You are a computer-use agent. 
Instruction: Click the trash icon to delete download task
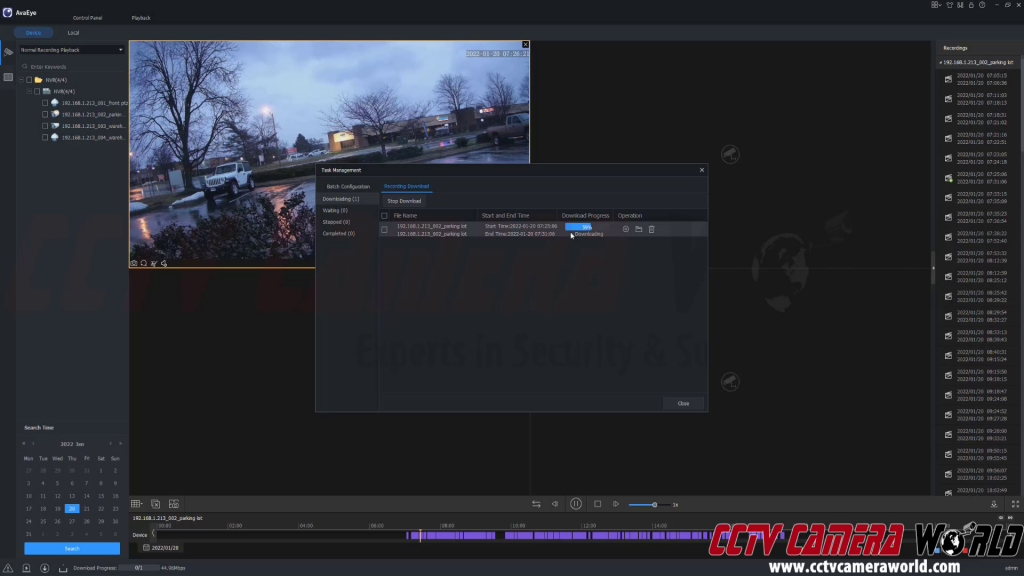pyautogui.click(x=651, y=229)
